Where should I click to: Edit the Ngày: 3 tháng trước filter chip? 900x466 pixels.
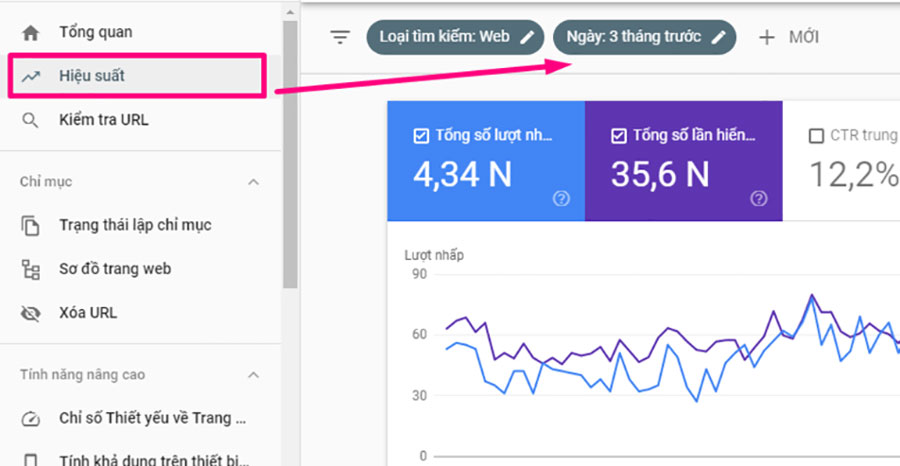coord(644,37)
